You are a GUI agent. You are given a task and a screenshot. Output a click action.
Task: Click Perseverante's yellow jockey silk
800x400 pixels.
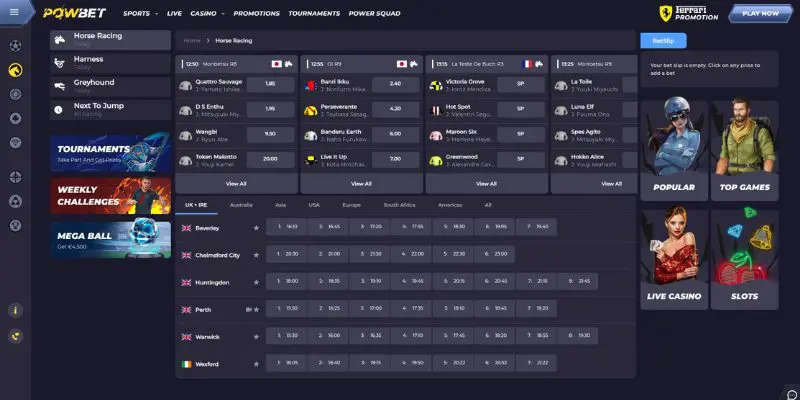[x=311, y=110]
